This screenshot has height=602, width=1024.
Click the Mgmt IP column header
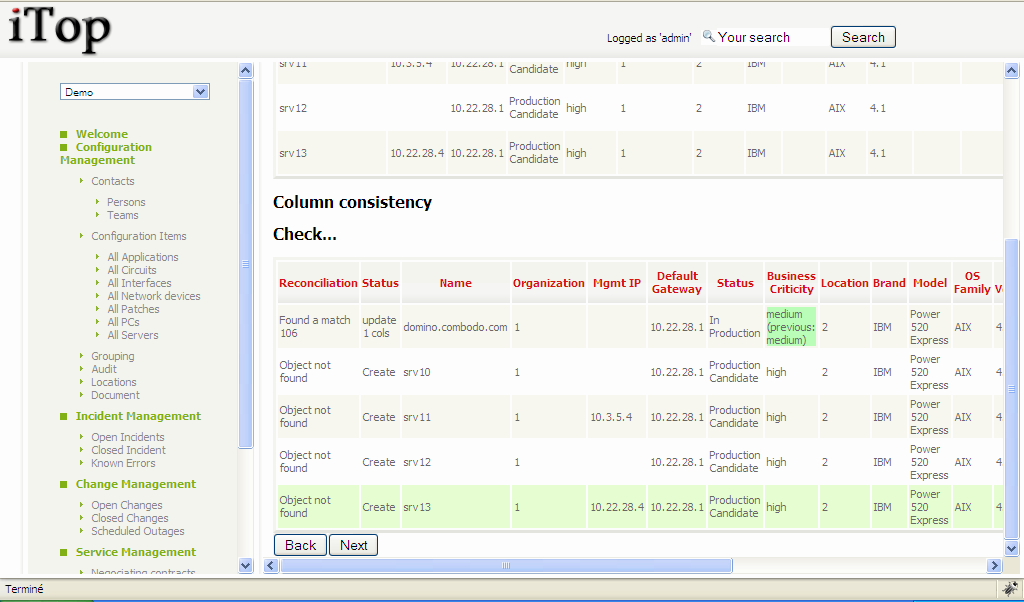tap(616, 283)
